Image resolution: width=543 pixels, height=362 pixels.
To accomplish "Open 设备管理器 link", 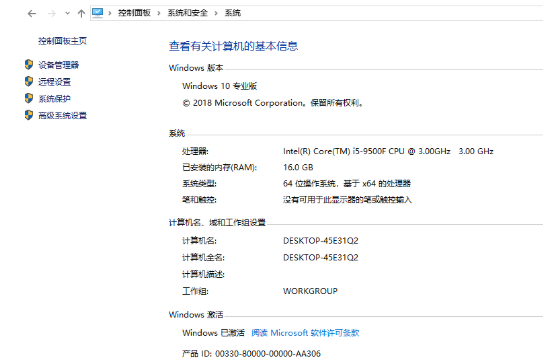I will [x=59, y=65].
